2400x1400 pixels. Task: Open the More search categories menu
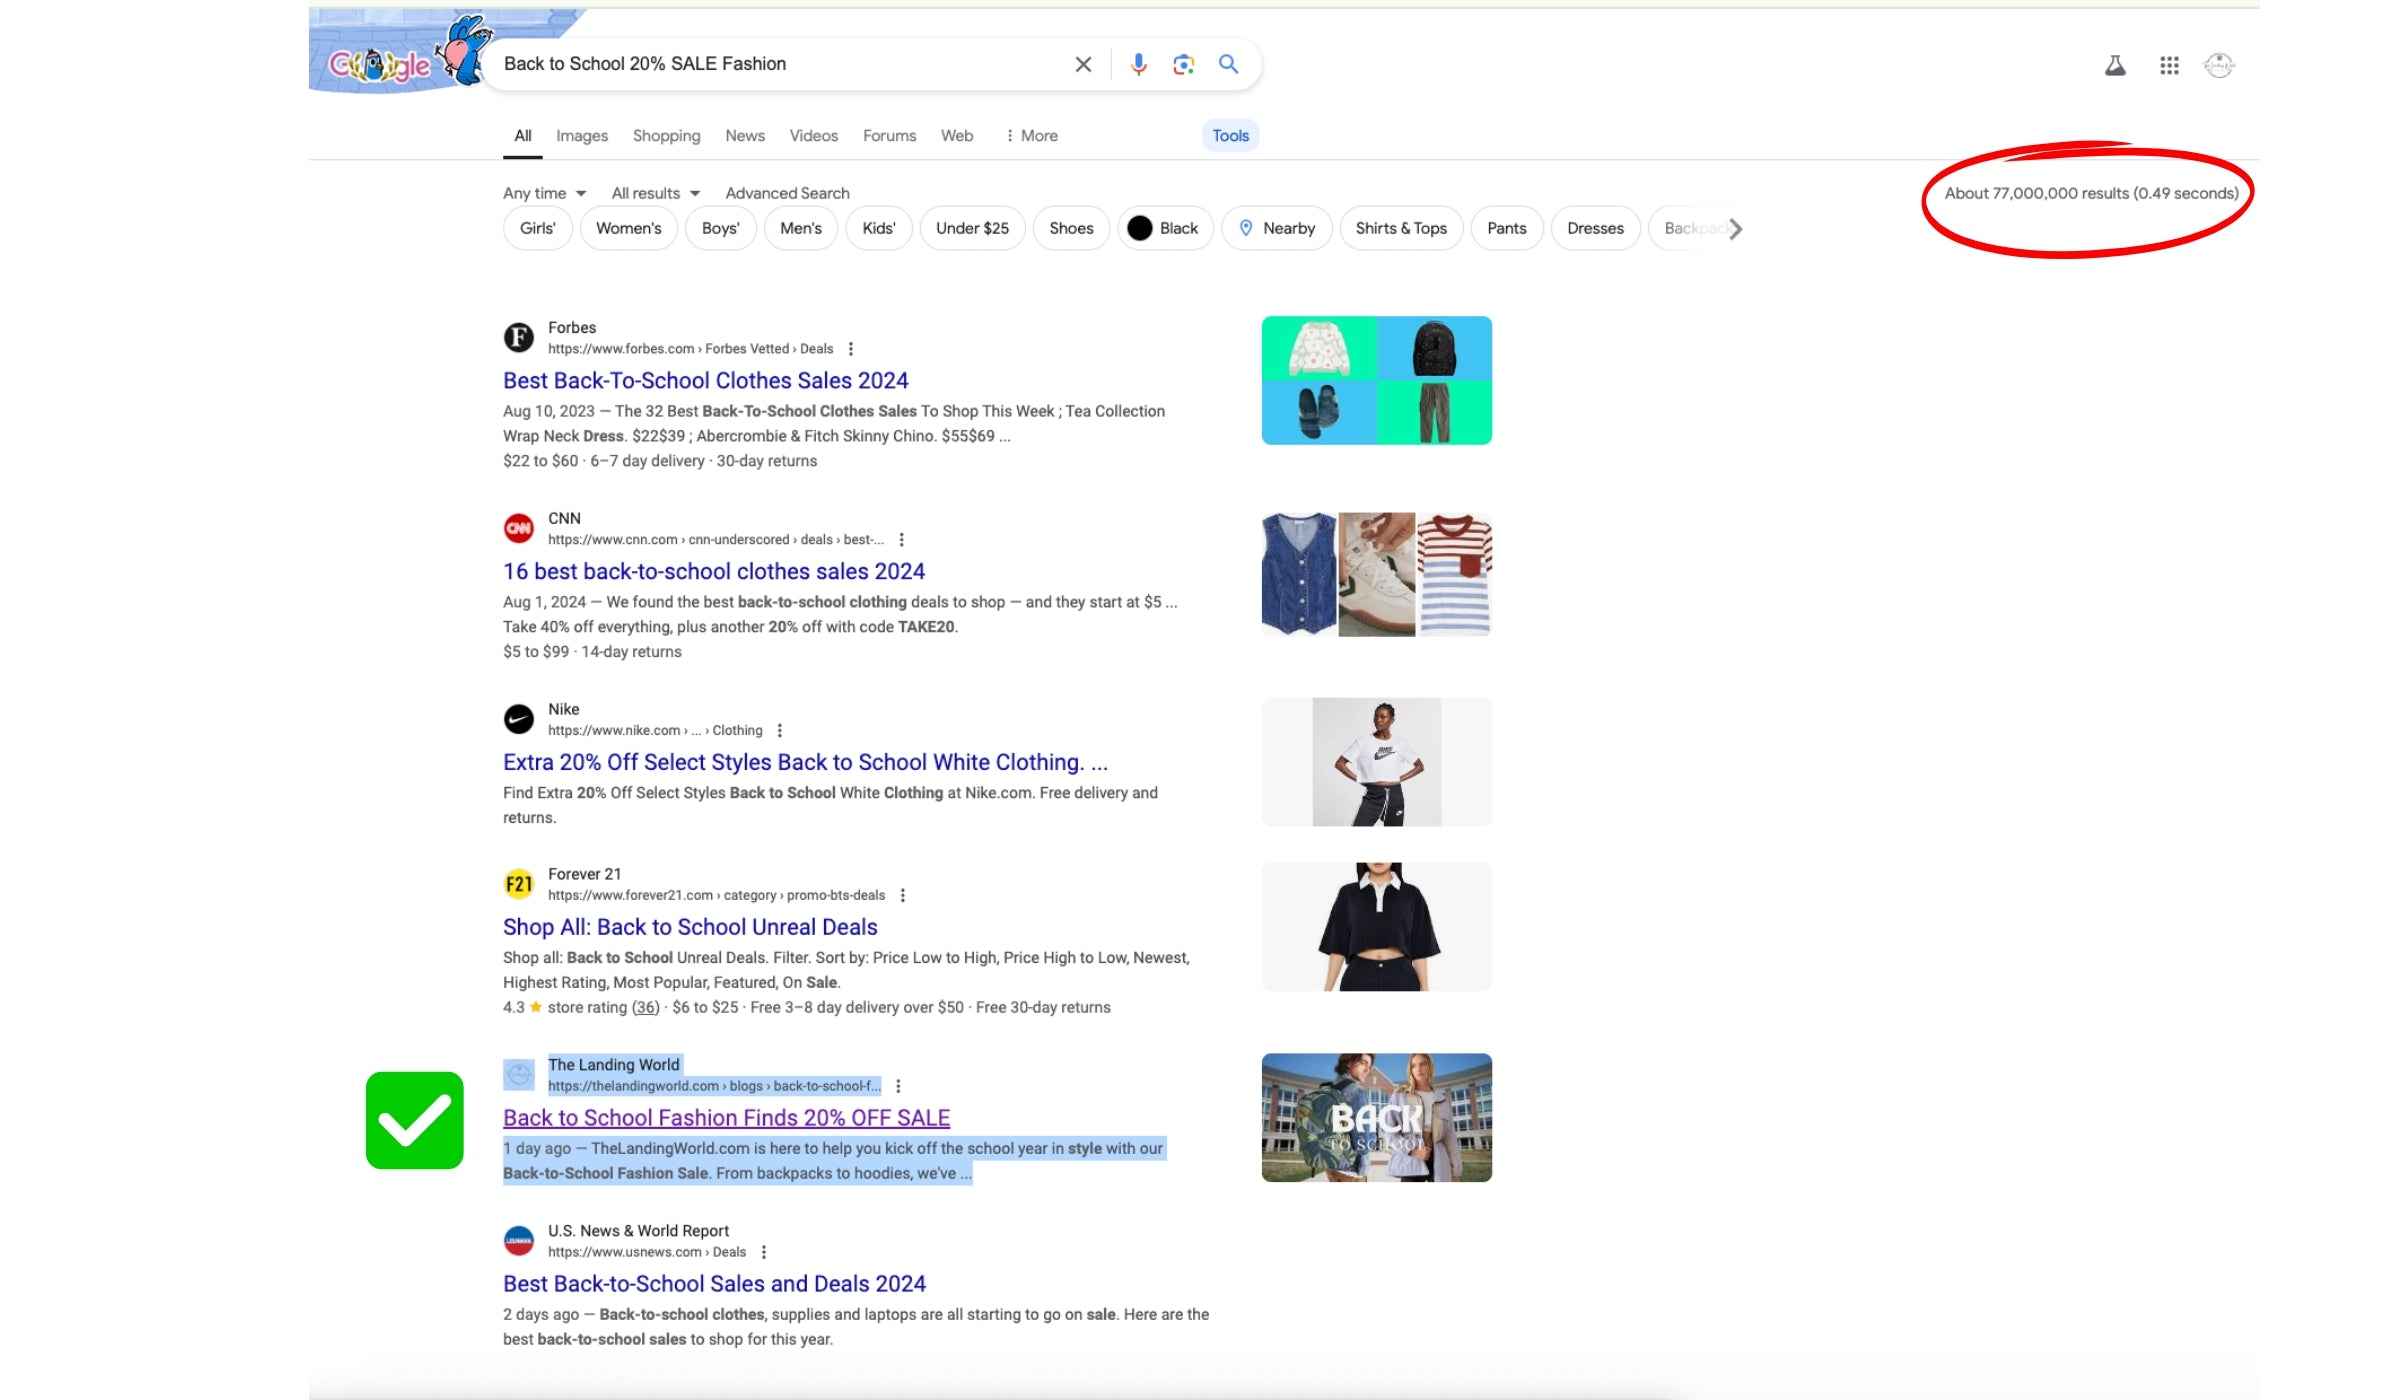(x=1031, y=136)
